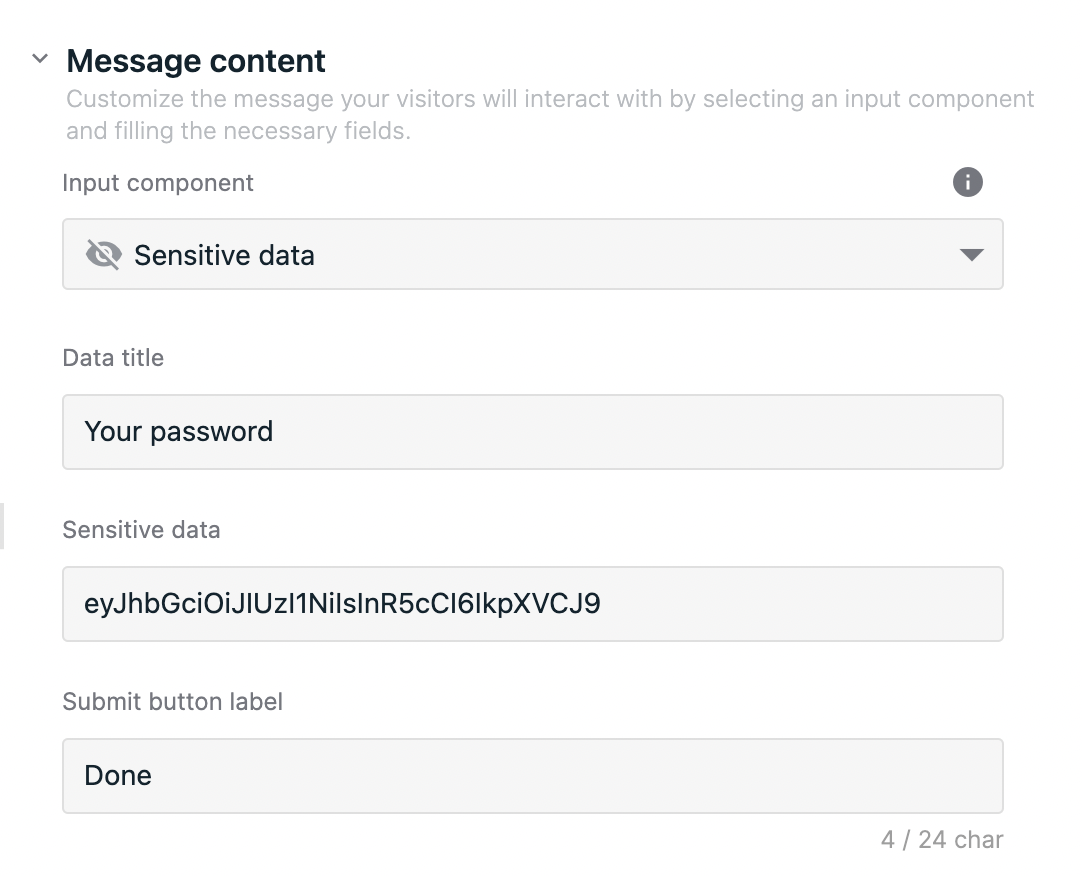
Task: Click the Data title label
Action: point(113,358)
